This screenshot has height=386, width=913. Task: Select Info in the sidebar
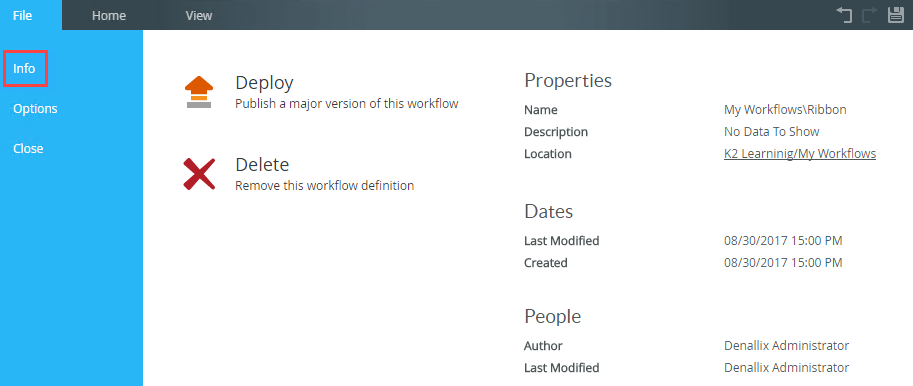(24, 69)
